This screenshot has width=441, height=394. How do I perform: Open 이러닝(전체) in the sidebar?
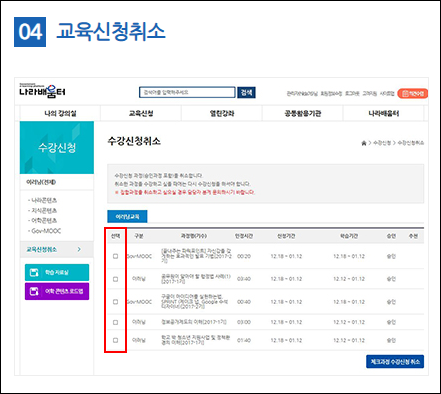[41, 182]
